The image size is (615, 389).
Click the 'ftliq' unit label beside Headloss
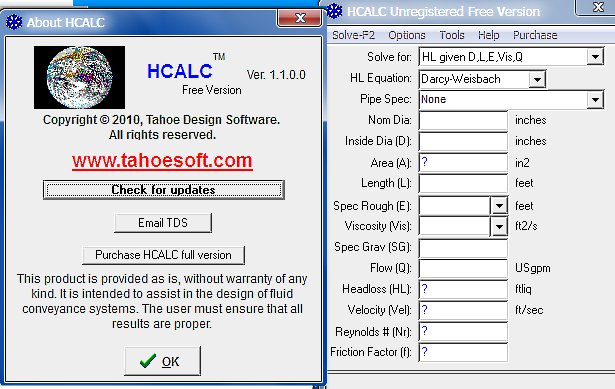(523, 289)
